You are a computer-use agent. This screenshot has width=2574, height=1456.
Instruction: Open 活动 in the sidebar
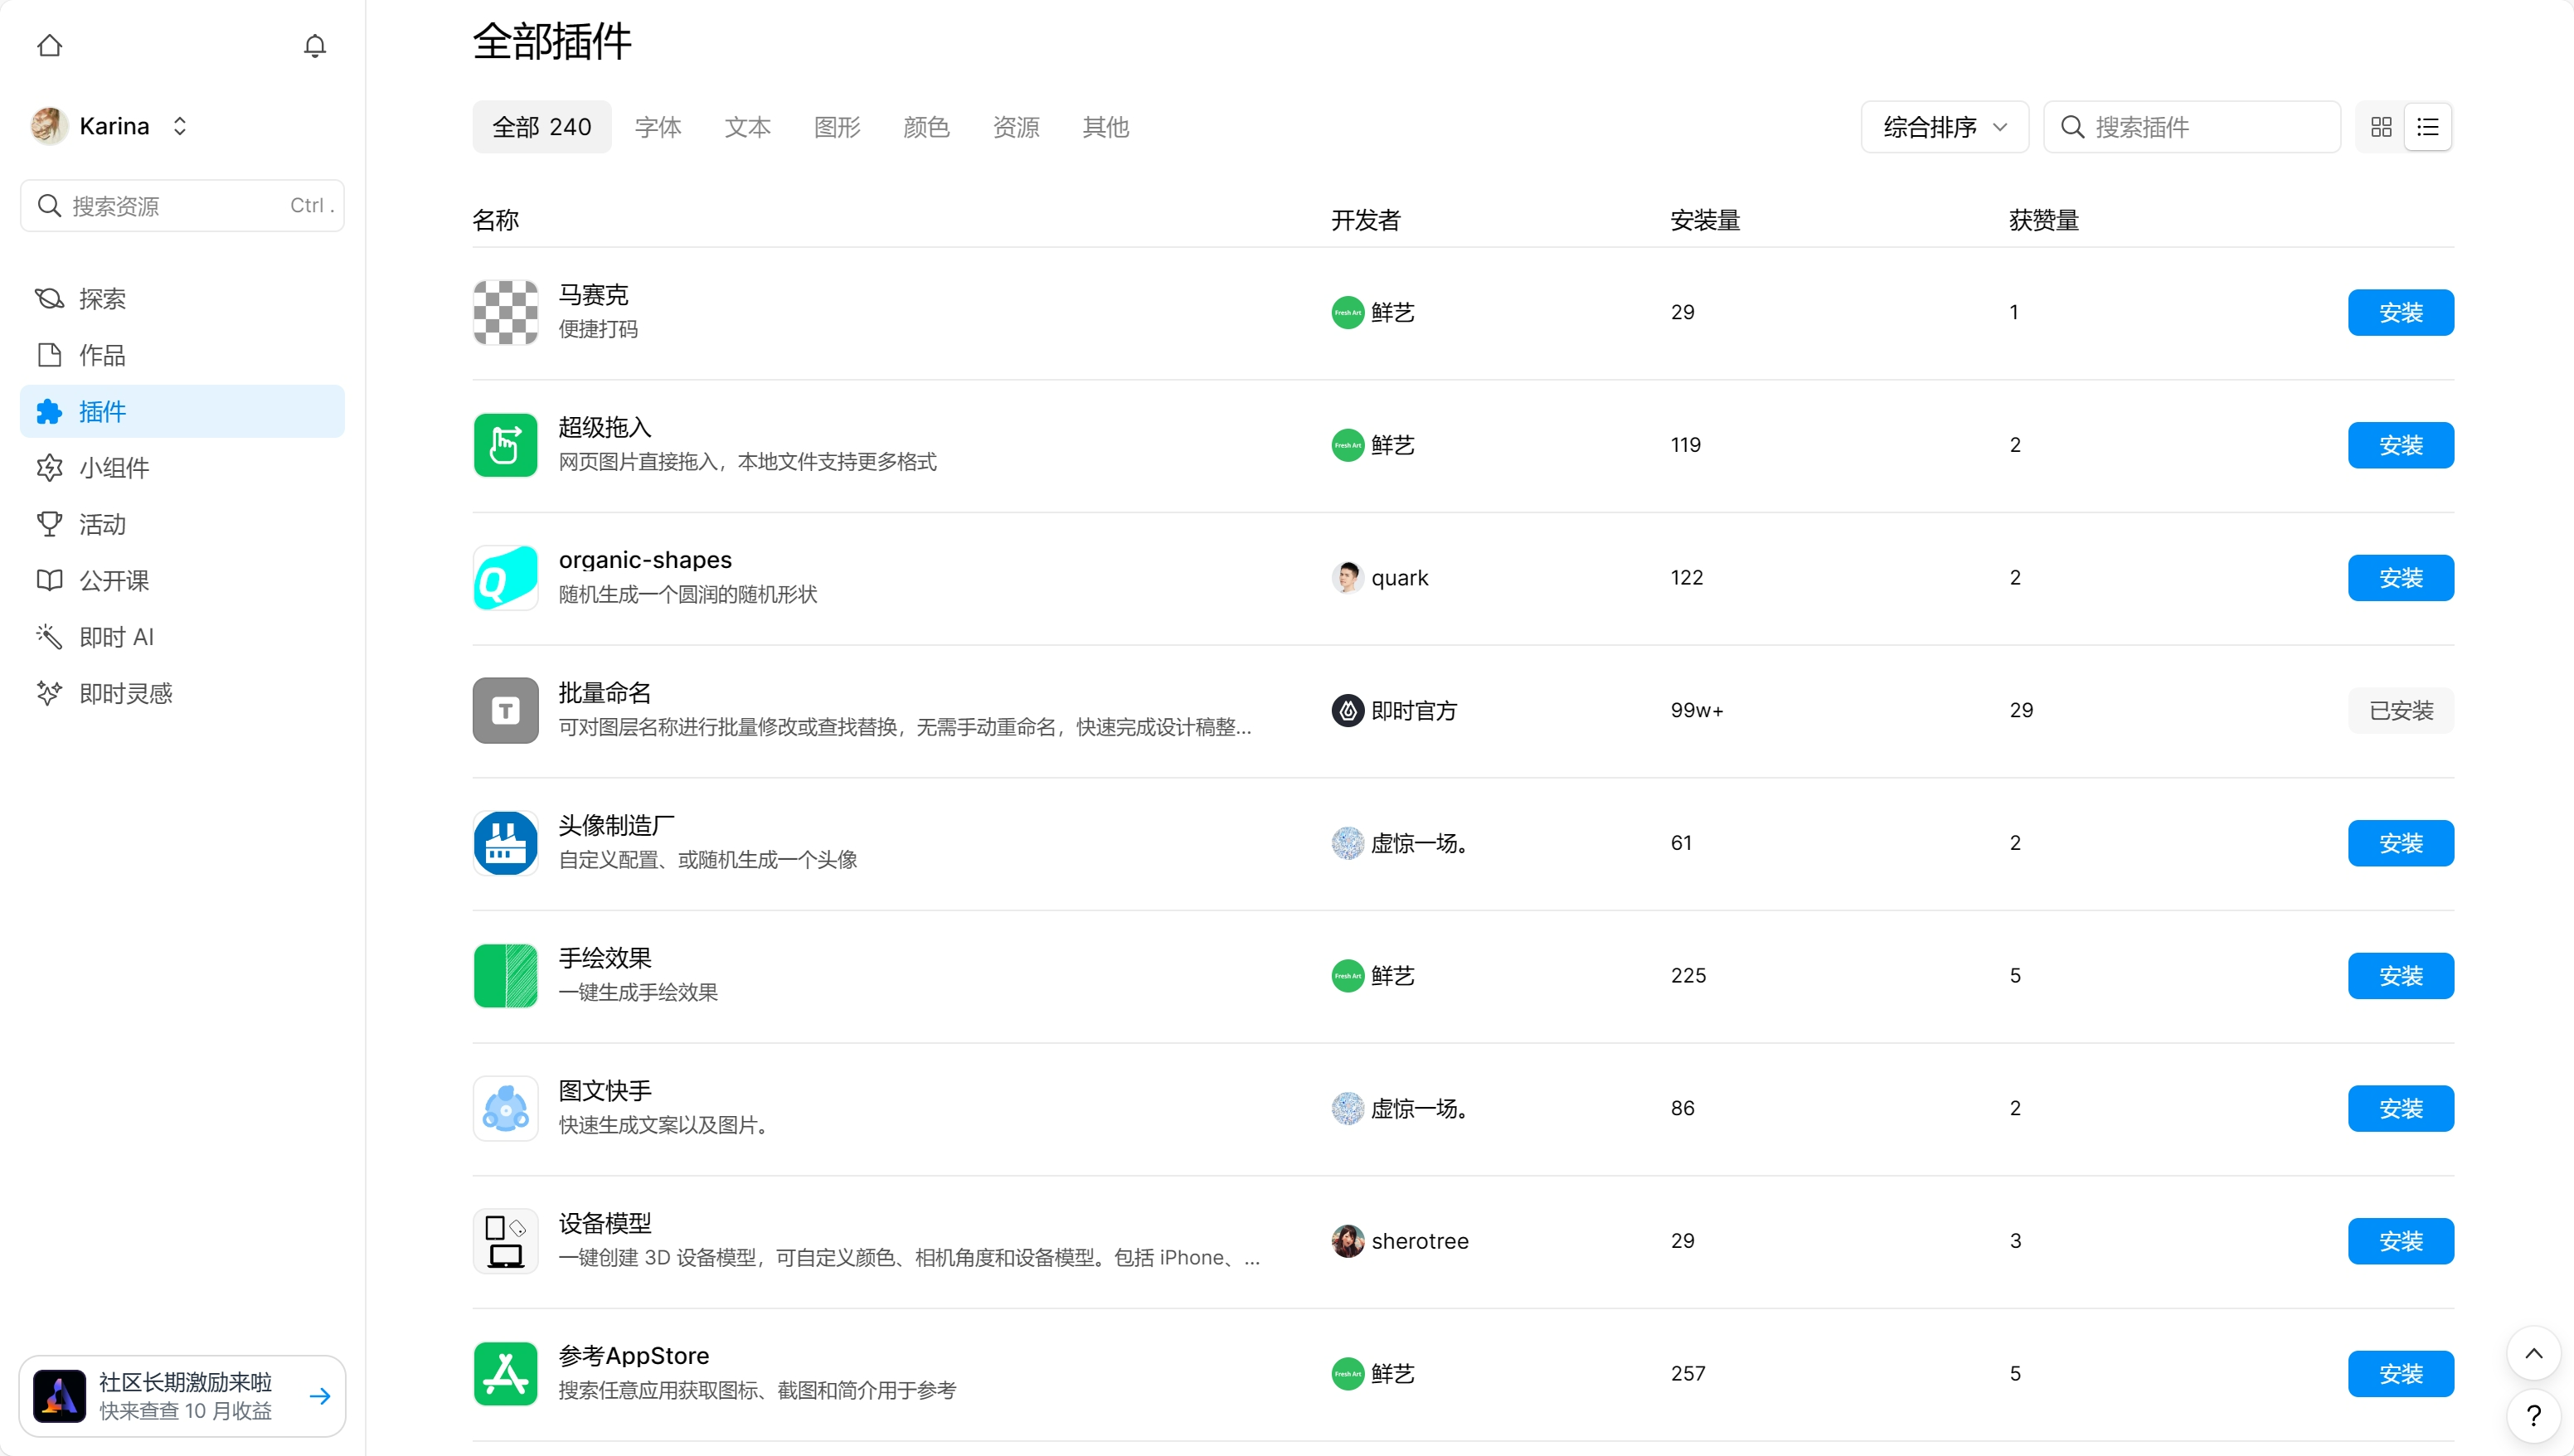182,524
